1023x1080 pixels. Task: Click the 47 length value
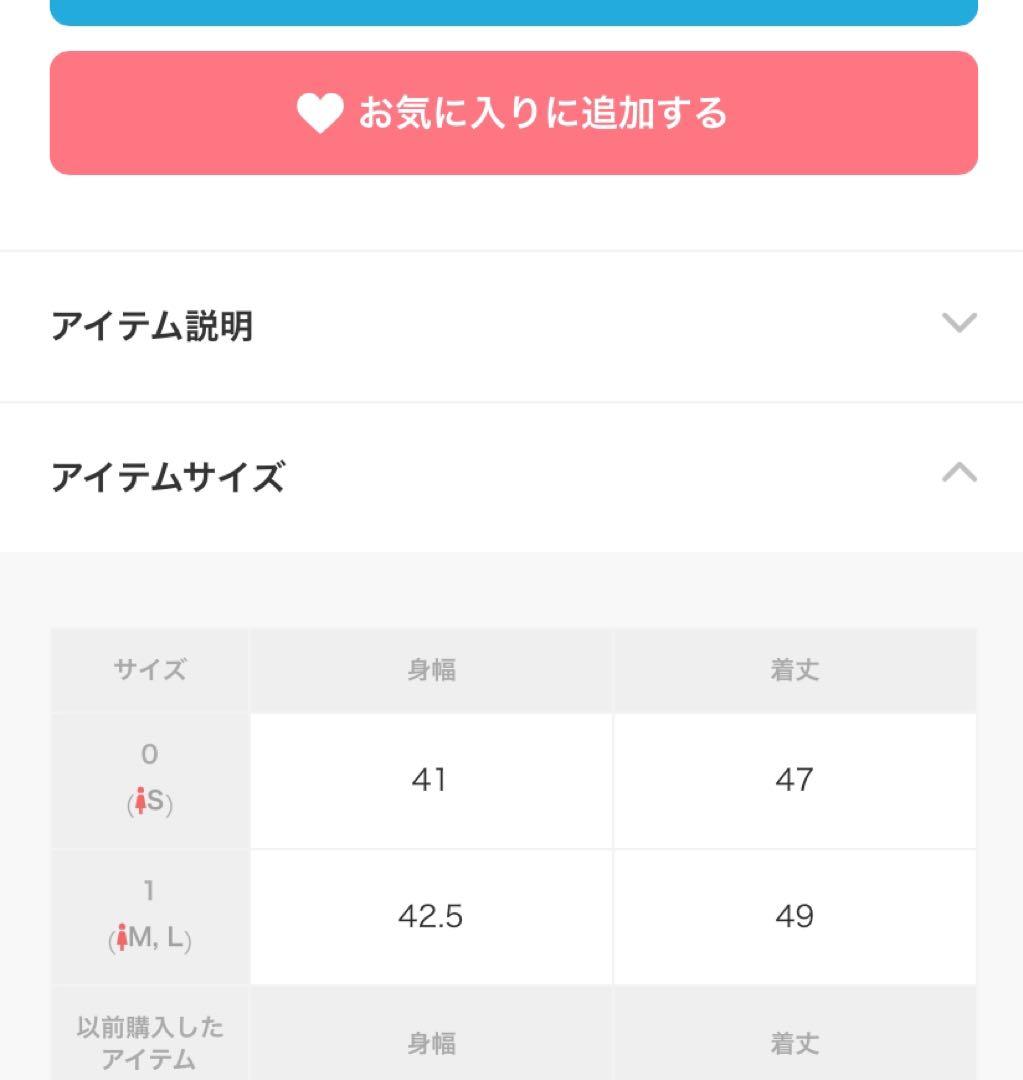[x=794, y=780]
